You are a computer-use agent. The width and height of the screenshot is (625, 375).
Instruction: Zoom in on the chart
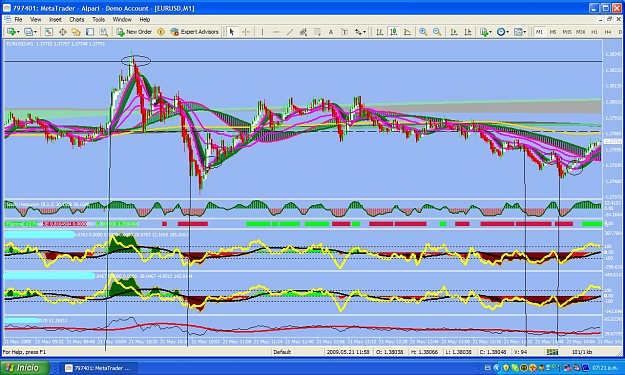pos(423,32)
